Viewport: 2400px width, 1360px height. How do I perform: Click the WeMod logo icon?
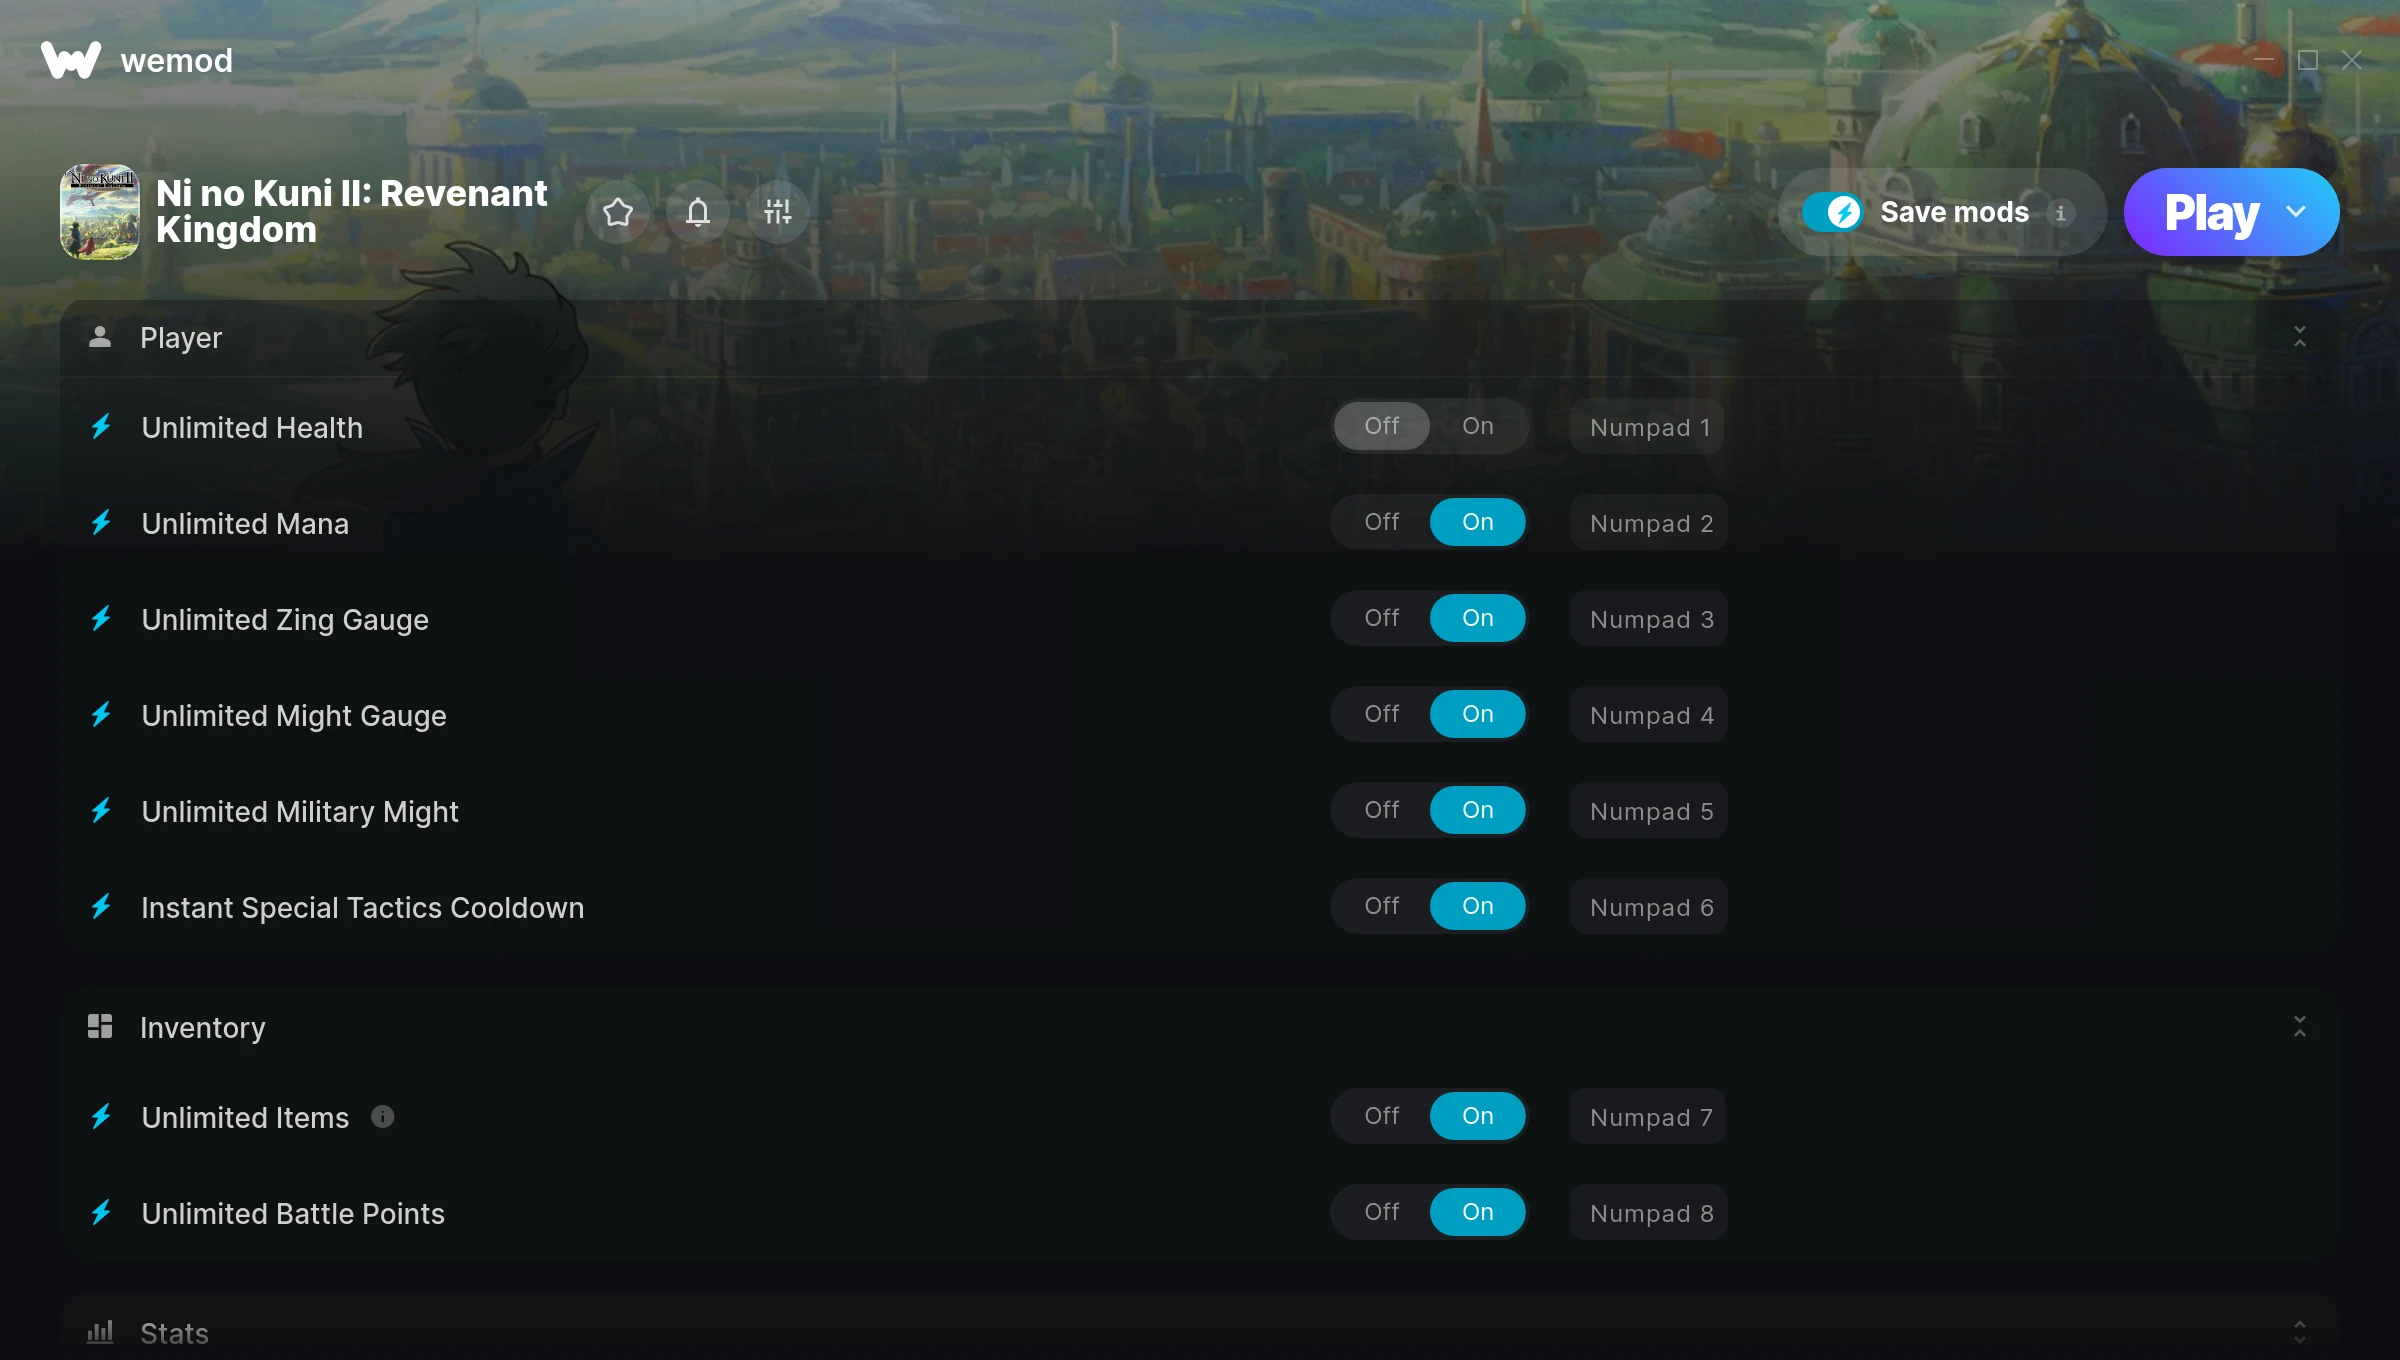[x=71, y=60]
